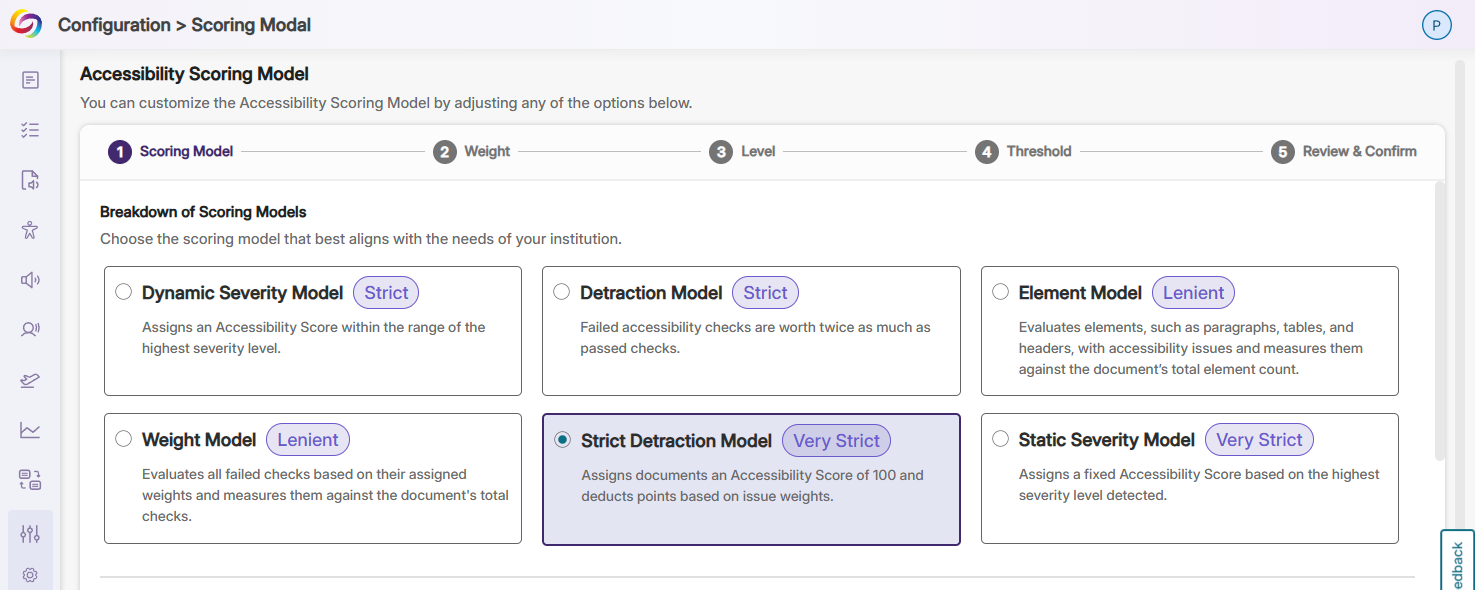1475x590 pixels.
Task: Open the checklist sidebar icon
Action: (x=30, y=130)
